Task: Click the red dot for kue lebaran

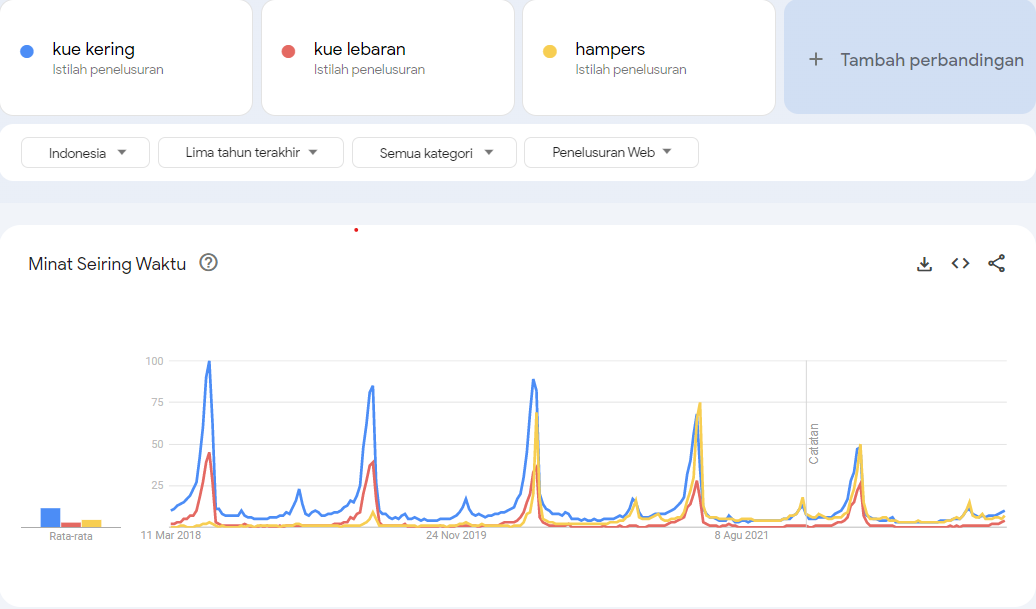Action: (x=288, y=51)
